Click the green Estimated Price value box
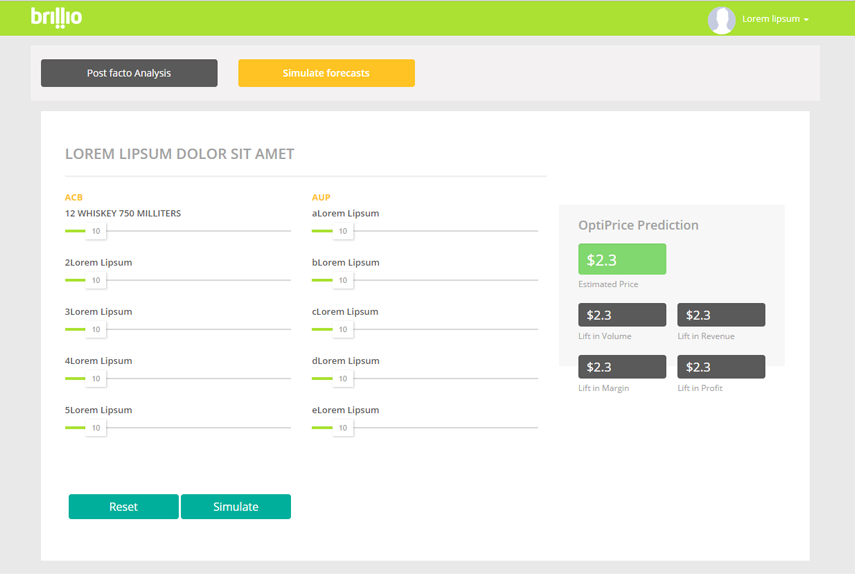The width and height of the screenshot is (855, 574). point(622,260)
